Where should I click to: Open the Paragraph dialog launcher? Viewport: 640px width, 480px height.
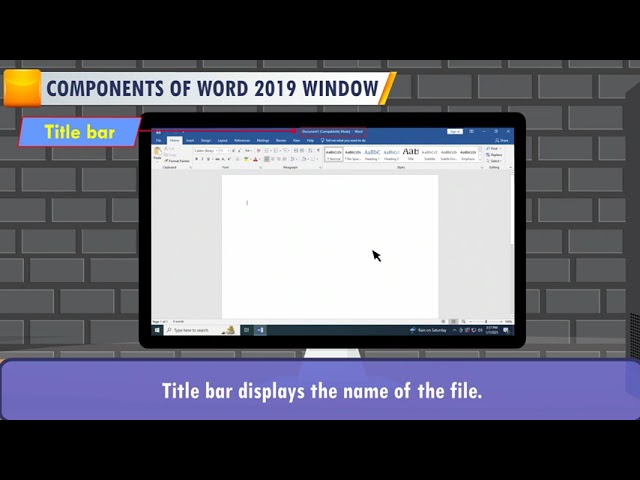(x=321, y=168)
